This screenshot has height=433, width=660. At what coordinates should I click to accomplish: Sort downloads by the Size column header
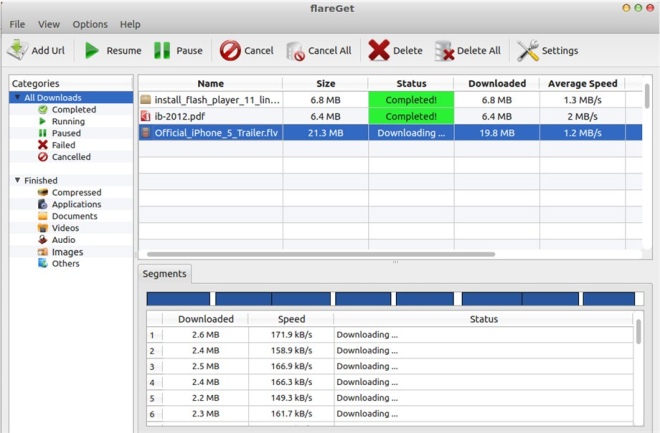[325, 83]
